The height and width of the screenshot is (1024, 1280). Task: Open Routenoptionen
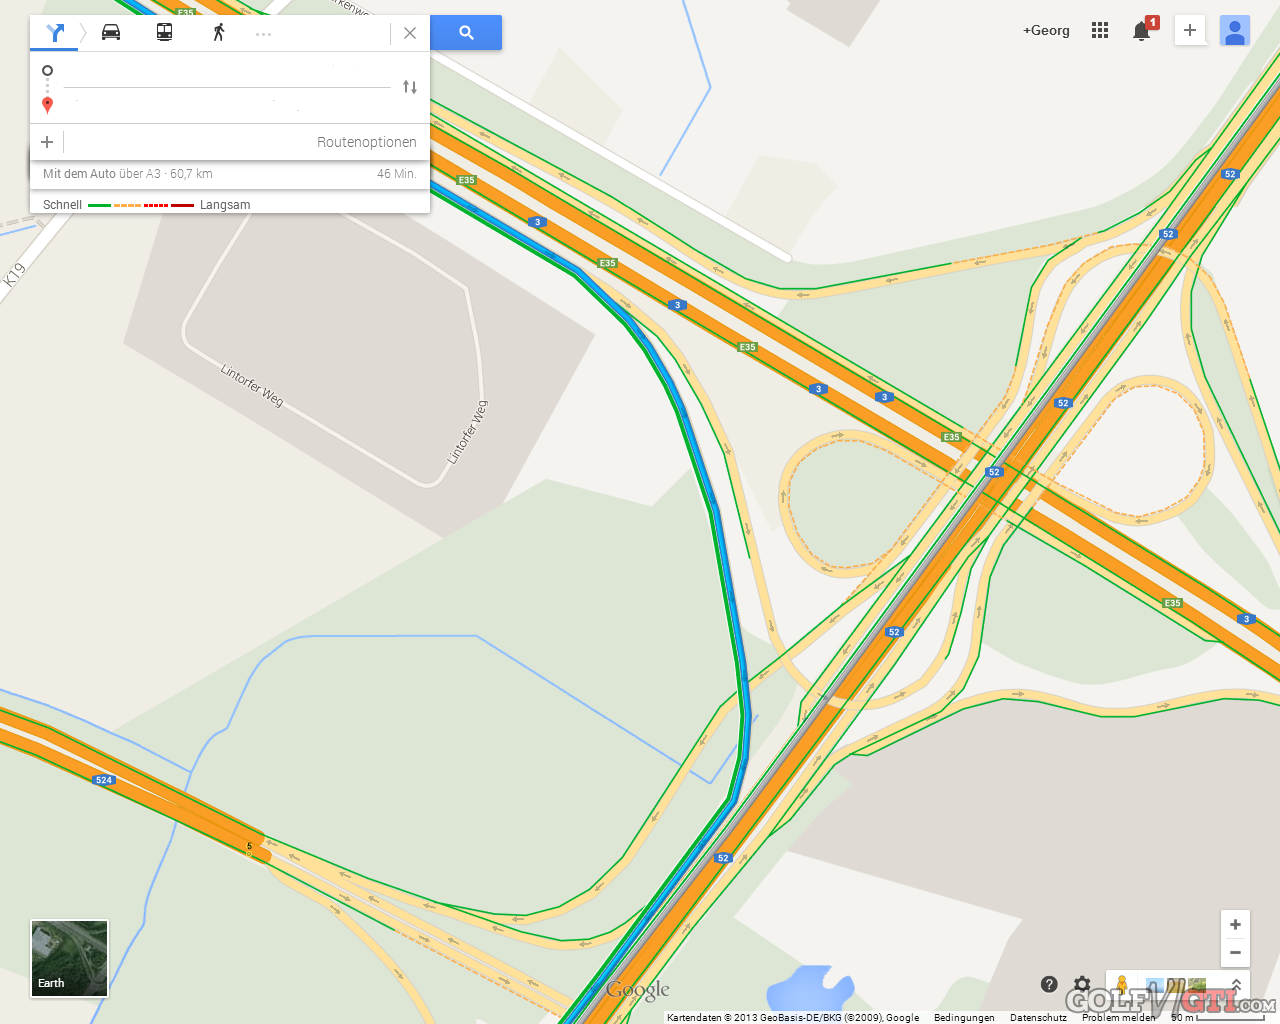[367, 142]
